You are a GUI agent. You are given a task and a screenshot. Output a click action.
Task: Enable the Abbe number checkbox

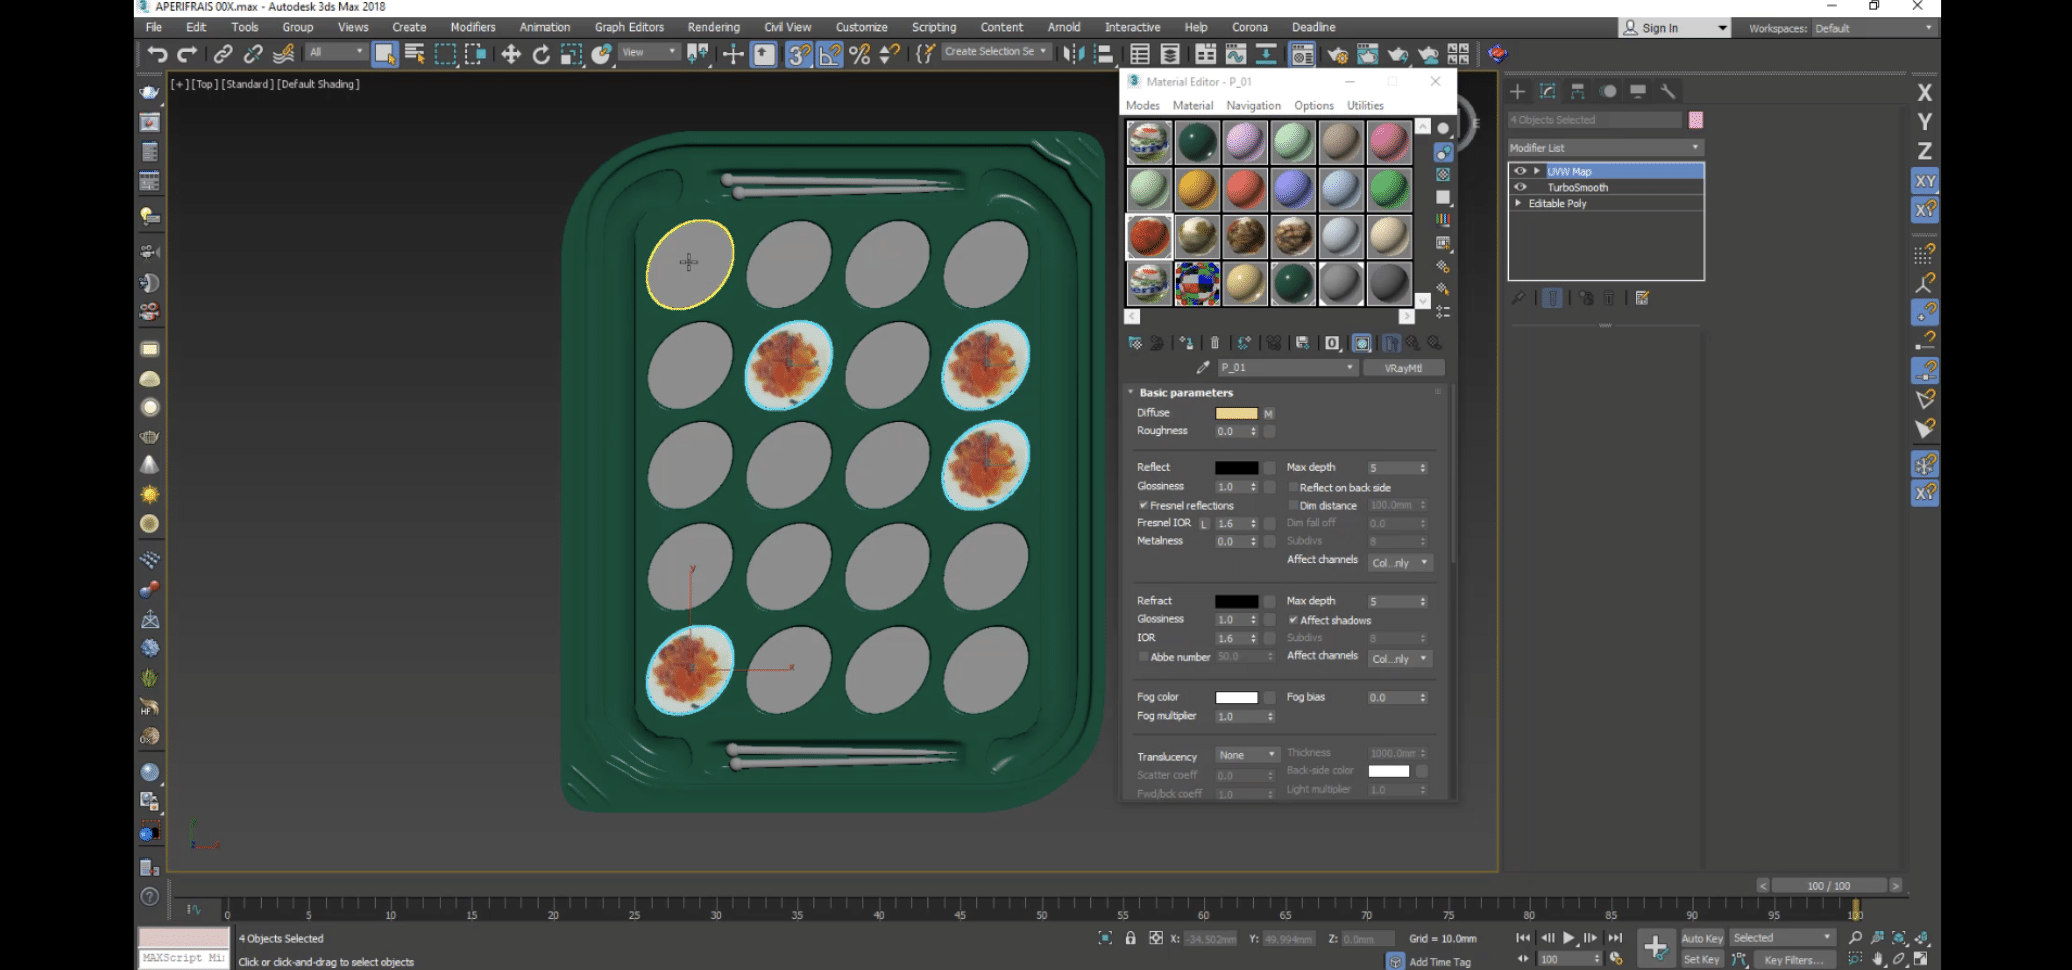pos(1143,657)
